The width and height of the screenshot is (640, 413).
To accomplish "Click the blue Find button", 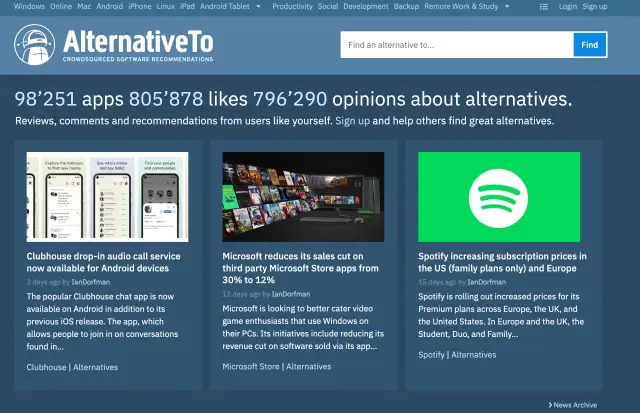I will click(590, 45).
